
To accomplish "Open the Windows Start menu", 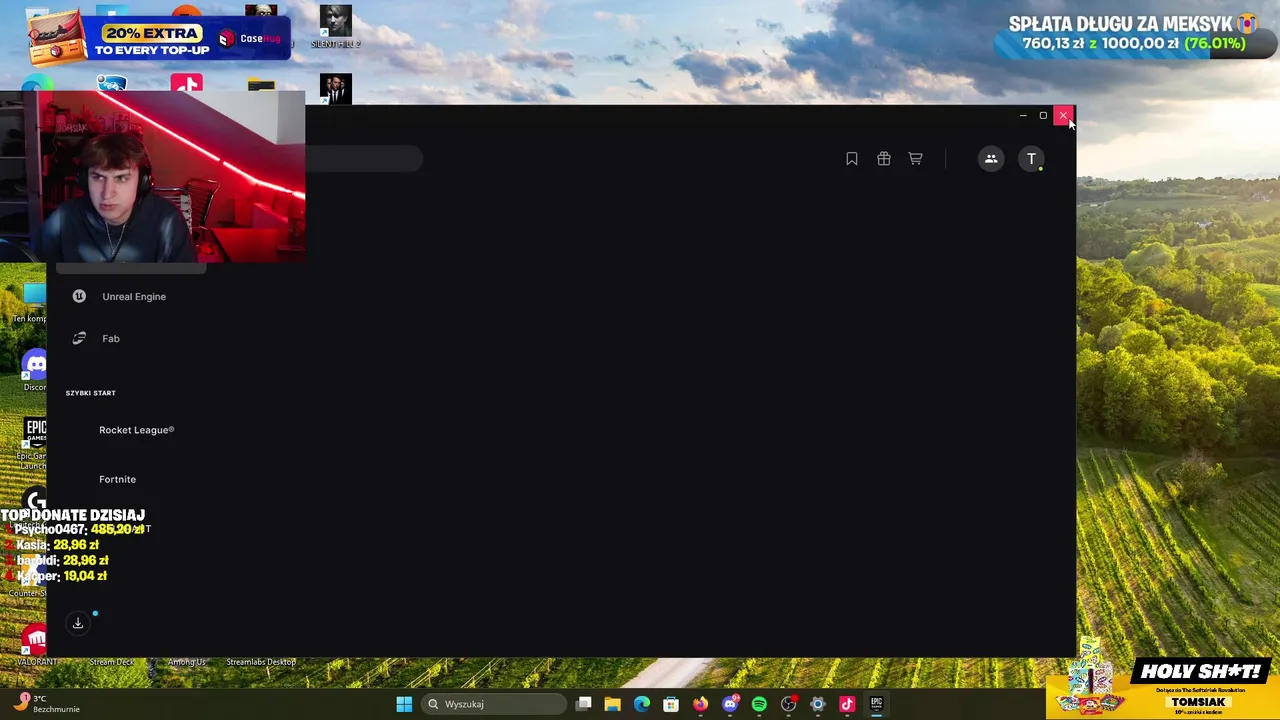I will tap(404, 704).
